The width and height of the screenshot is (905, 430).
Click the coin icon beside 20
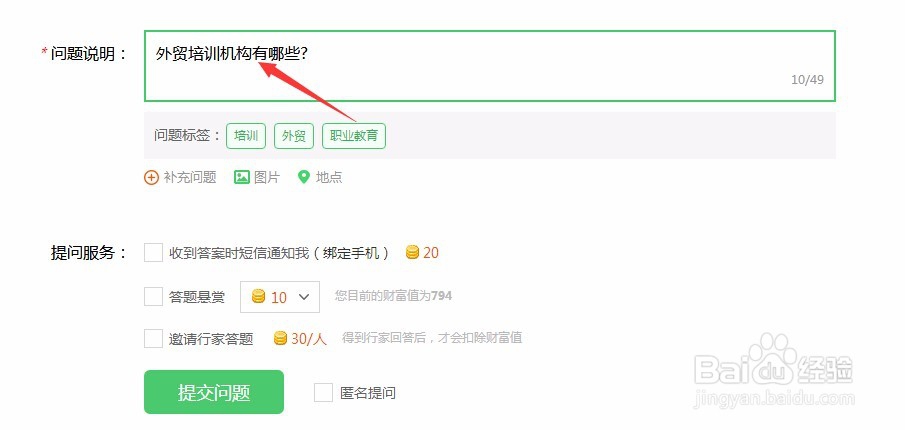[412, 252]
